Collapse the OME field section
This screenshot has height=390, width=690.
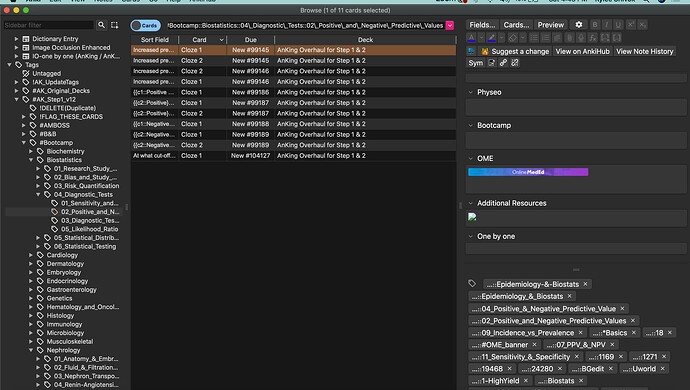[x=470, y=158]
